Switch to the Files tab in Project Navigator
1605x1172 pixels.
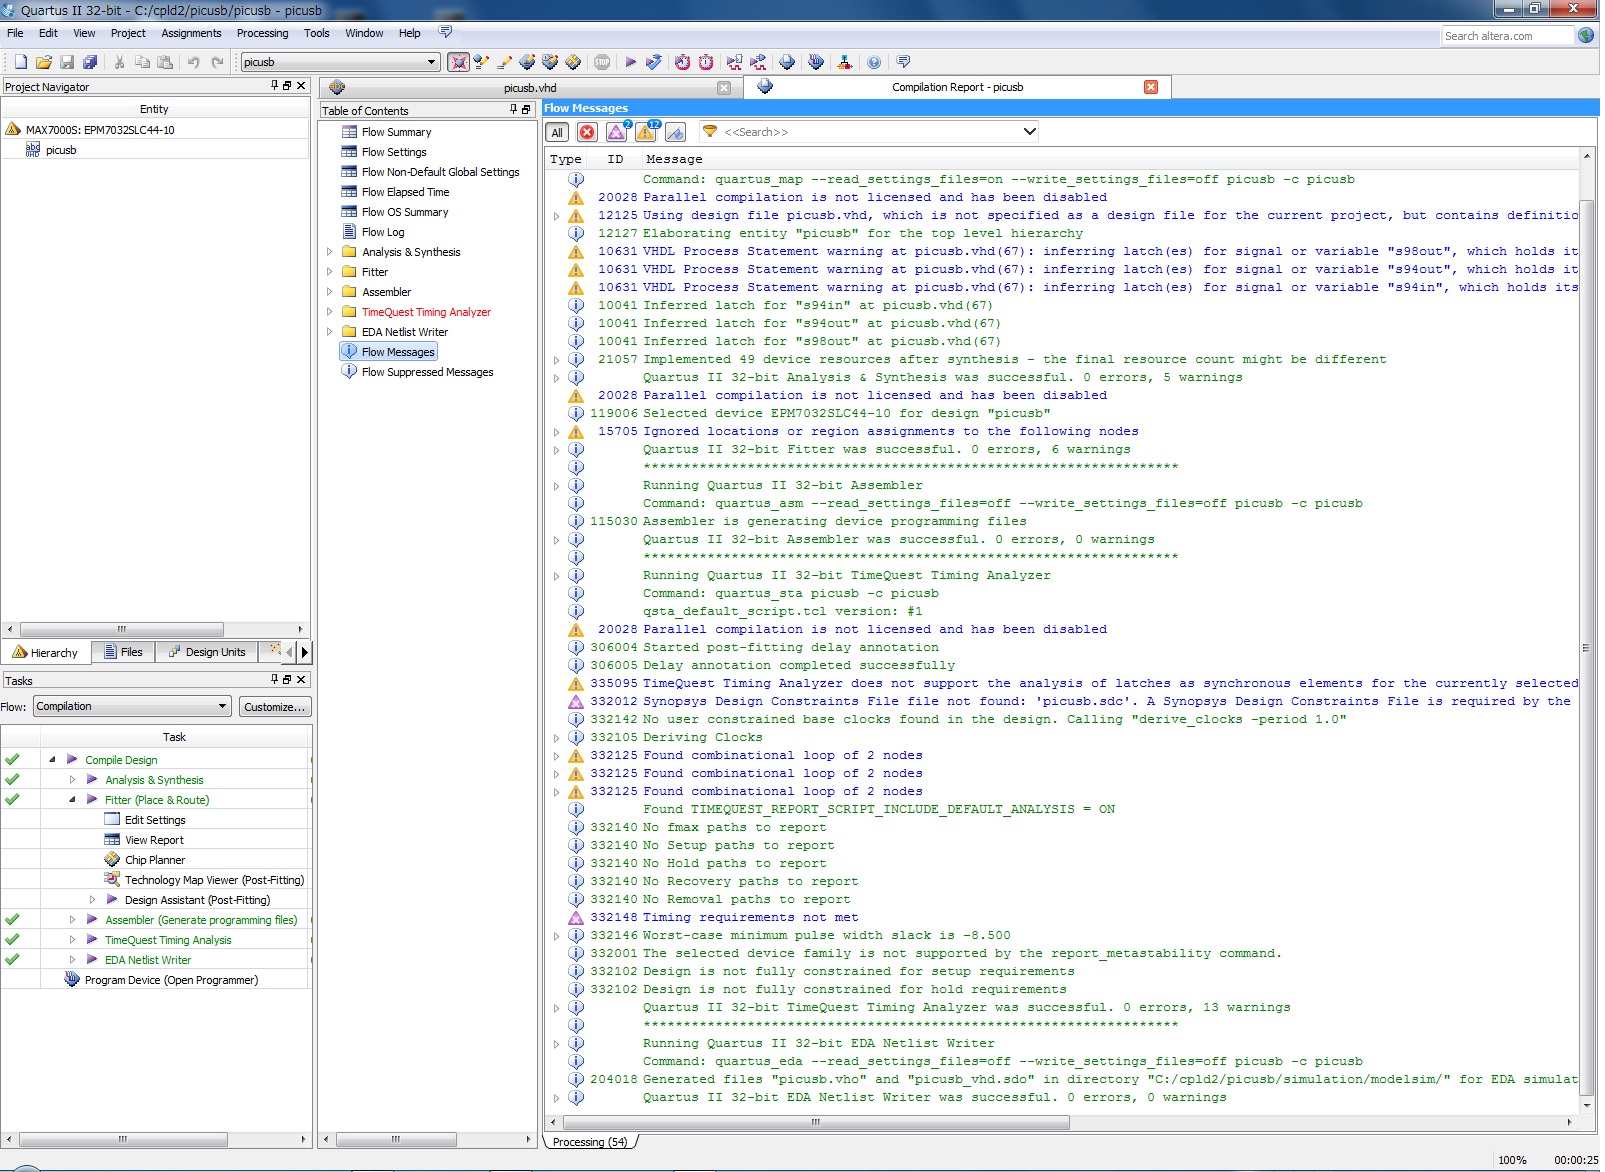[x=124, y=652]
